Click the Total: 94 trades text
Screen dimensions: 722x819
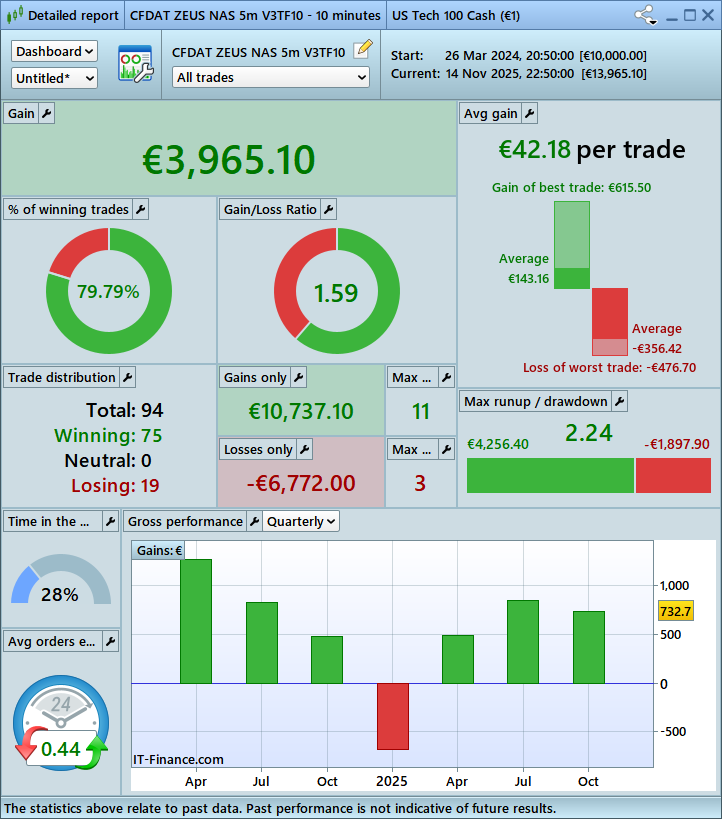coord(124,410)
